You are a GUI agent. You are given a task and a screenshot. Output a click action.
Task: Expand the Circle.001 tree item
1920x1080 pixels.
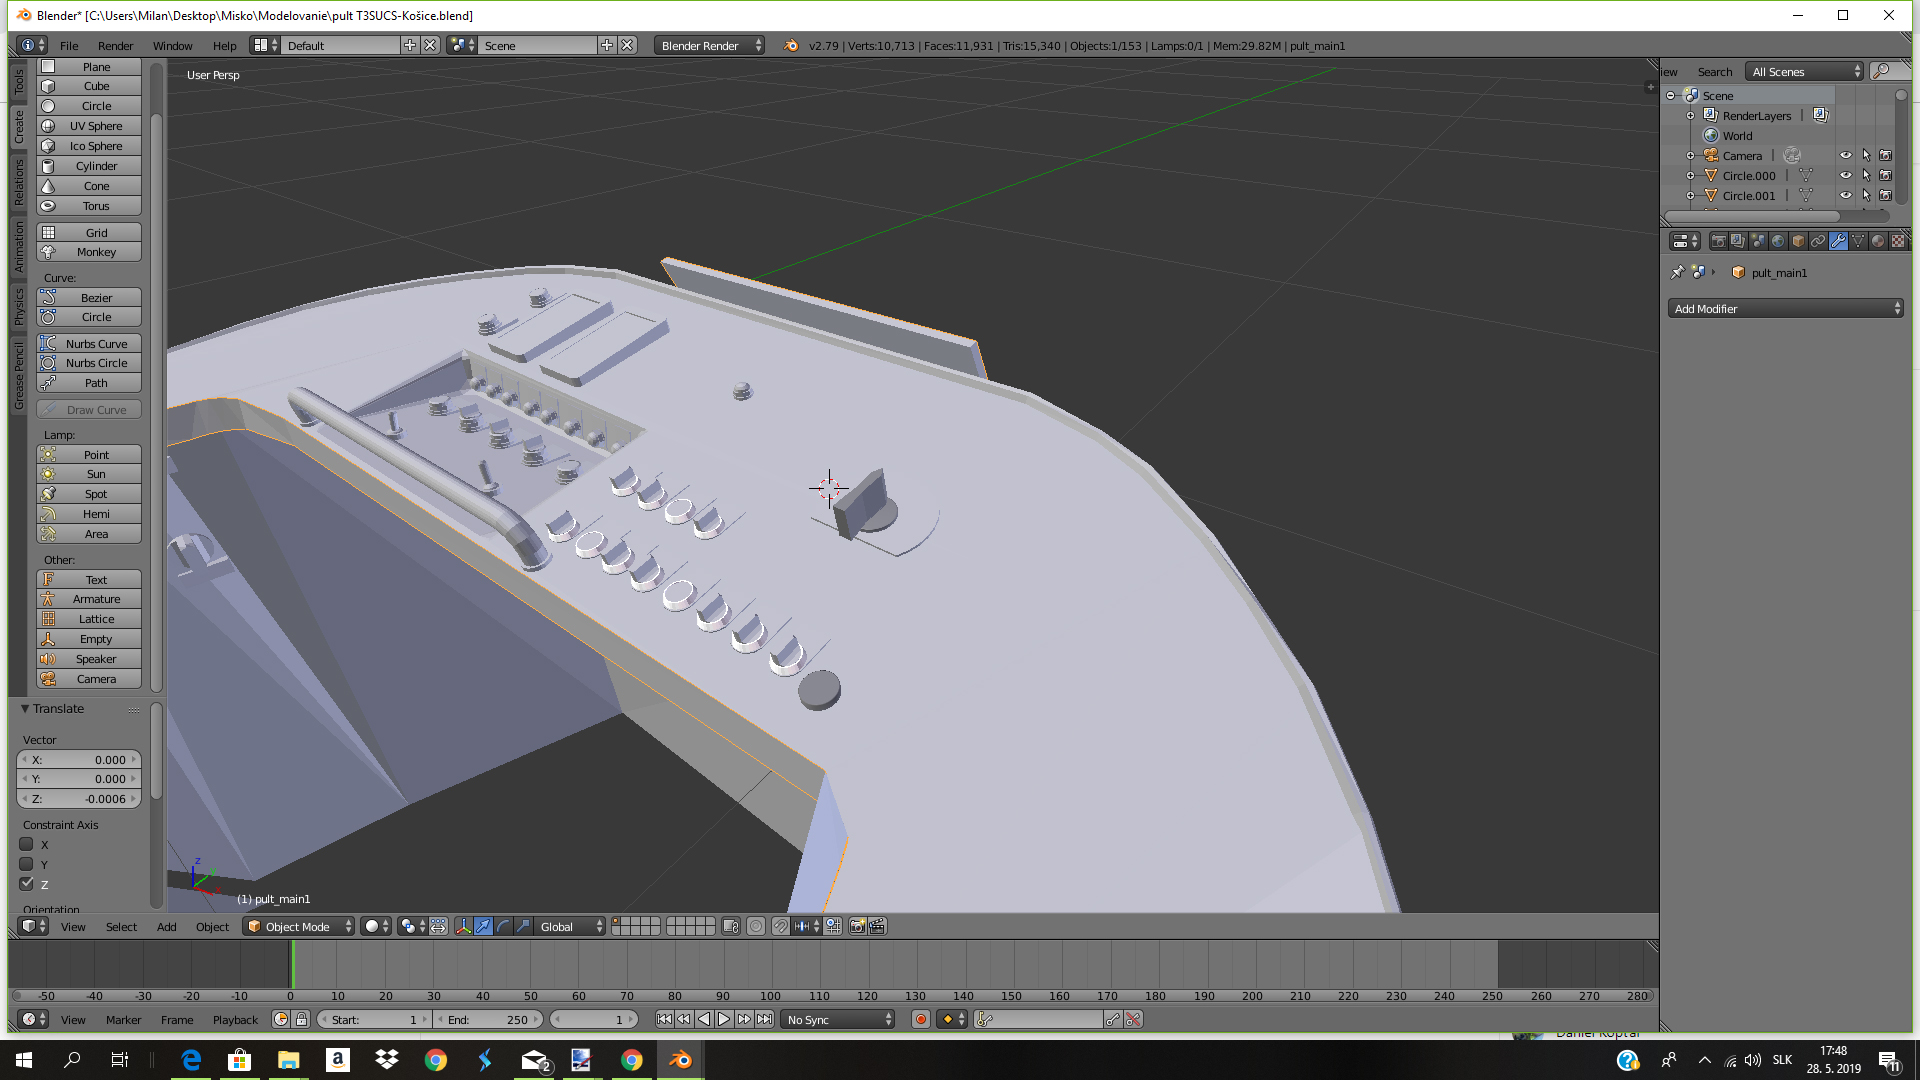click(1690, 196)
